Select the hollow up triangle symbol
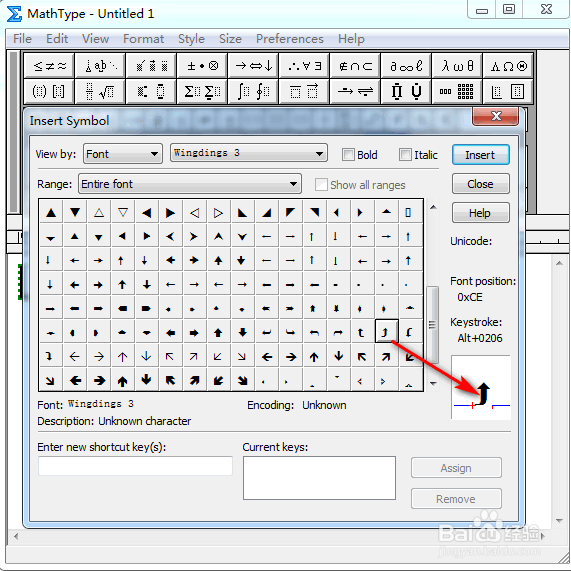571x571 pixels. tap(99, 212)
